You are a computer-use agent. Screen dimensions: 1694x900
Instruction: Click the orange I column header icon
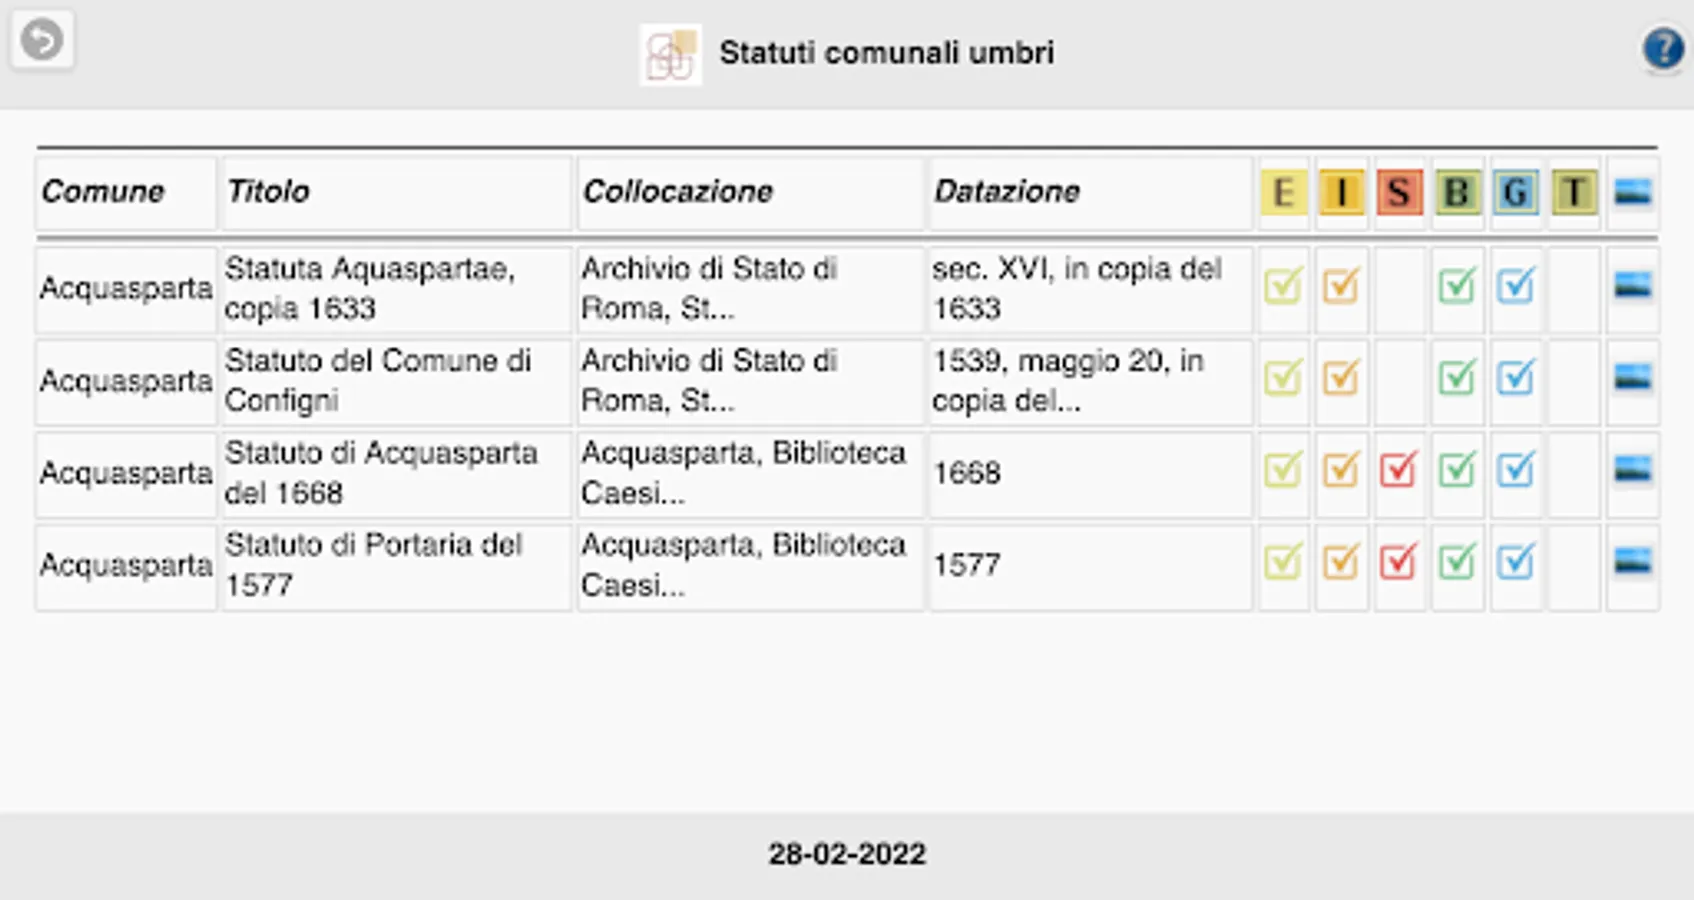point(1341,192)
